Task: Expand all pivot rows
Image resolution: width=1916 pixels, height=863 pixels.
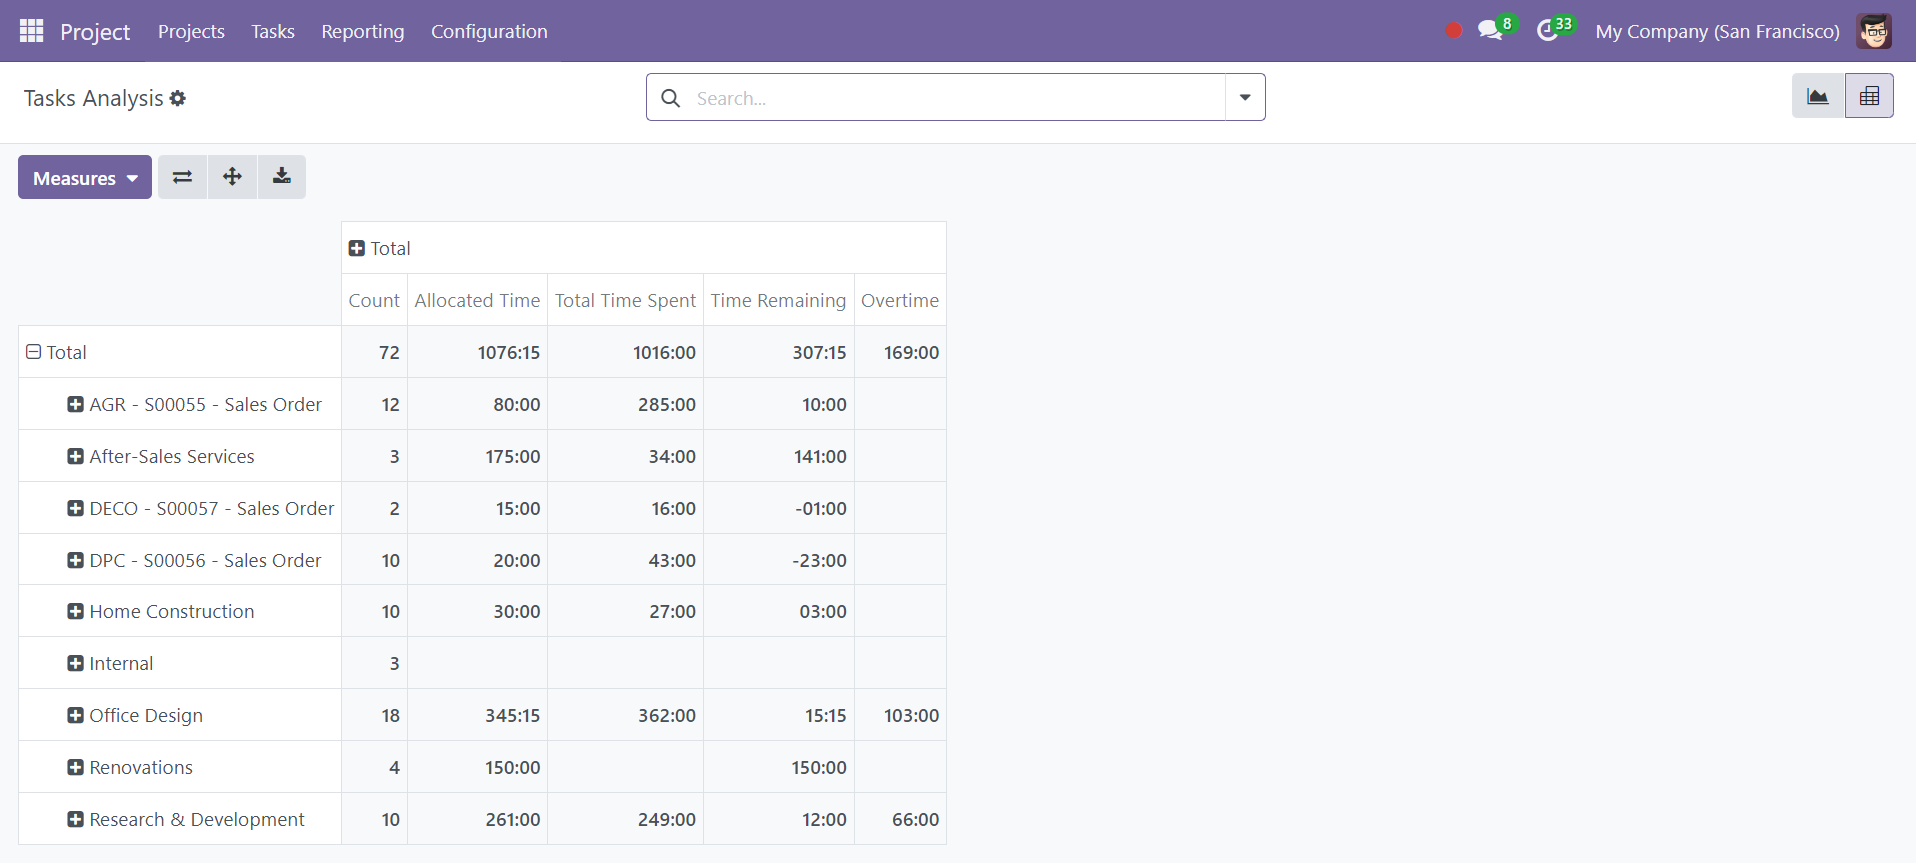Action: (x=232, y=177)
